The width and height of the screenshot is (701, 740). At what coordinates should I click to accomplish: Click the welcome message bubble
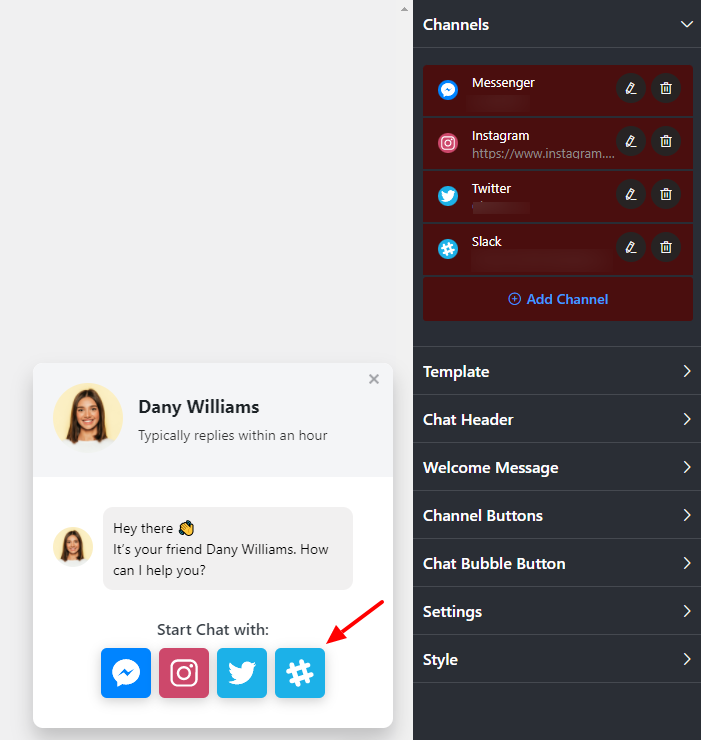(228, 548)
